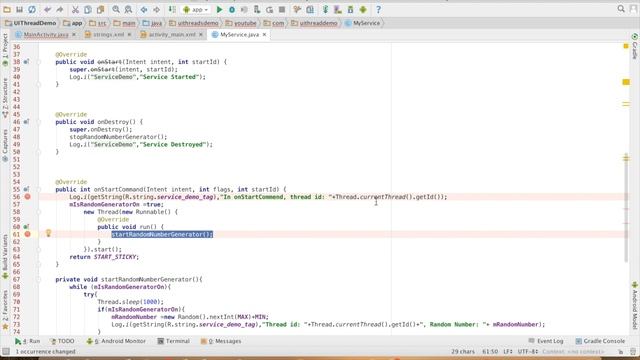This screenshot has width=640, height=360.
Task: Open the Project tool window
Action: [5, 49]
